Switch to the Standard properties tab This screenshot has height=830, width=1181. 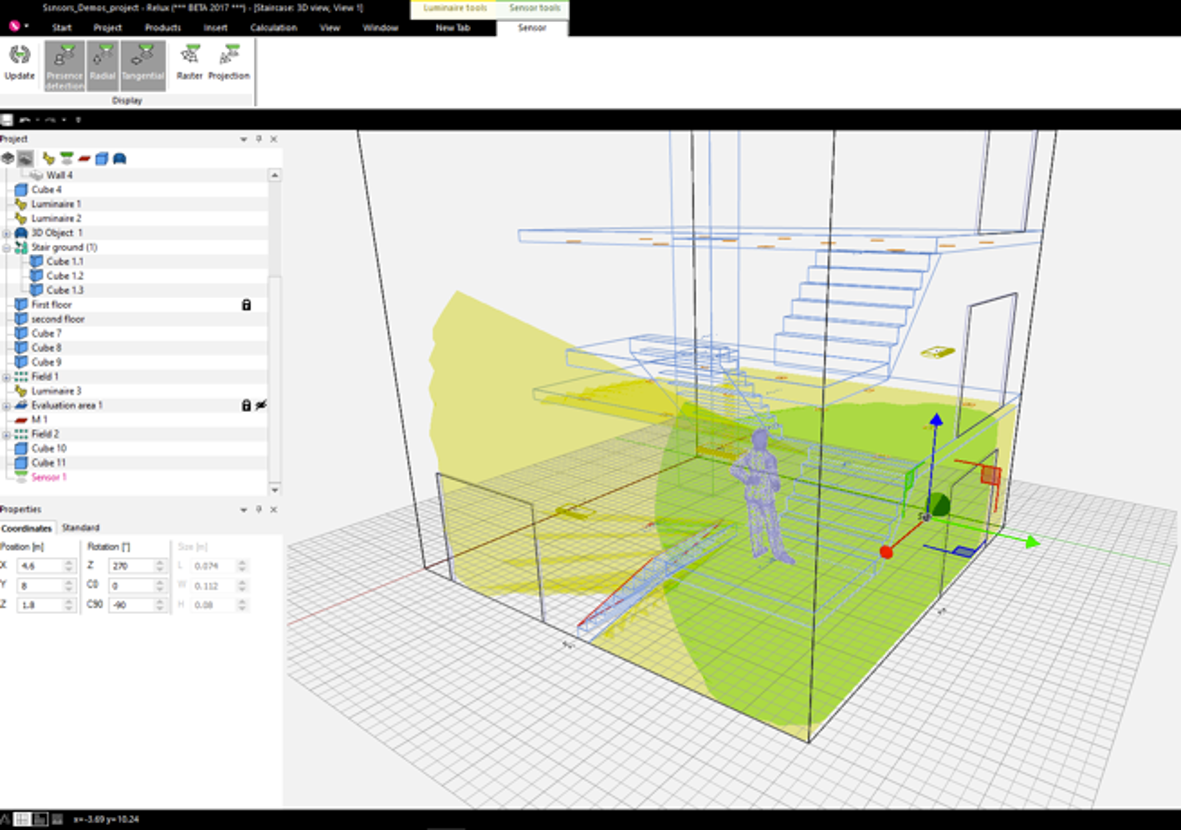81,528
